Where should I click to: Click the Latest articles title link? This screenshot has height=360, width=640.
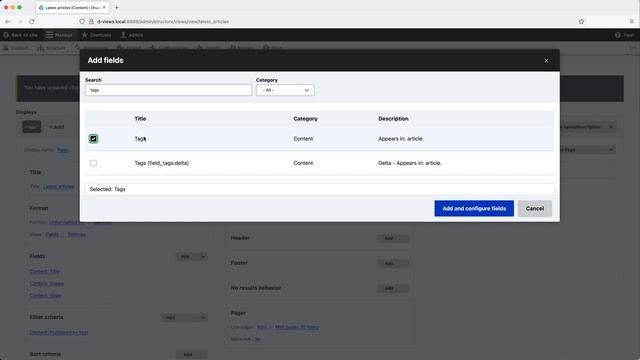pos(59,187)
